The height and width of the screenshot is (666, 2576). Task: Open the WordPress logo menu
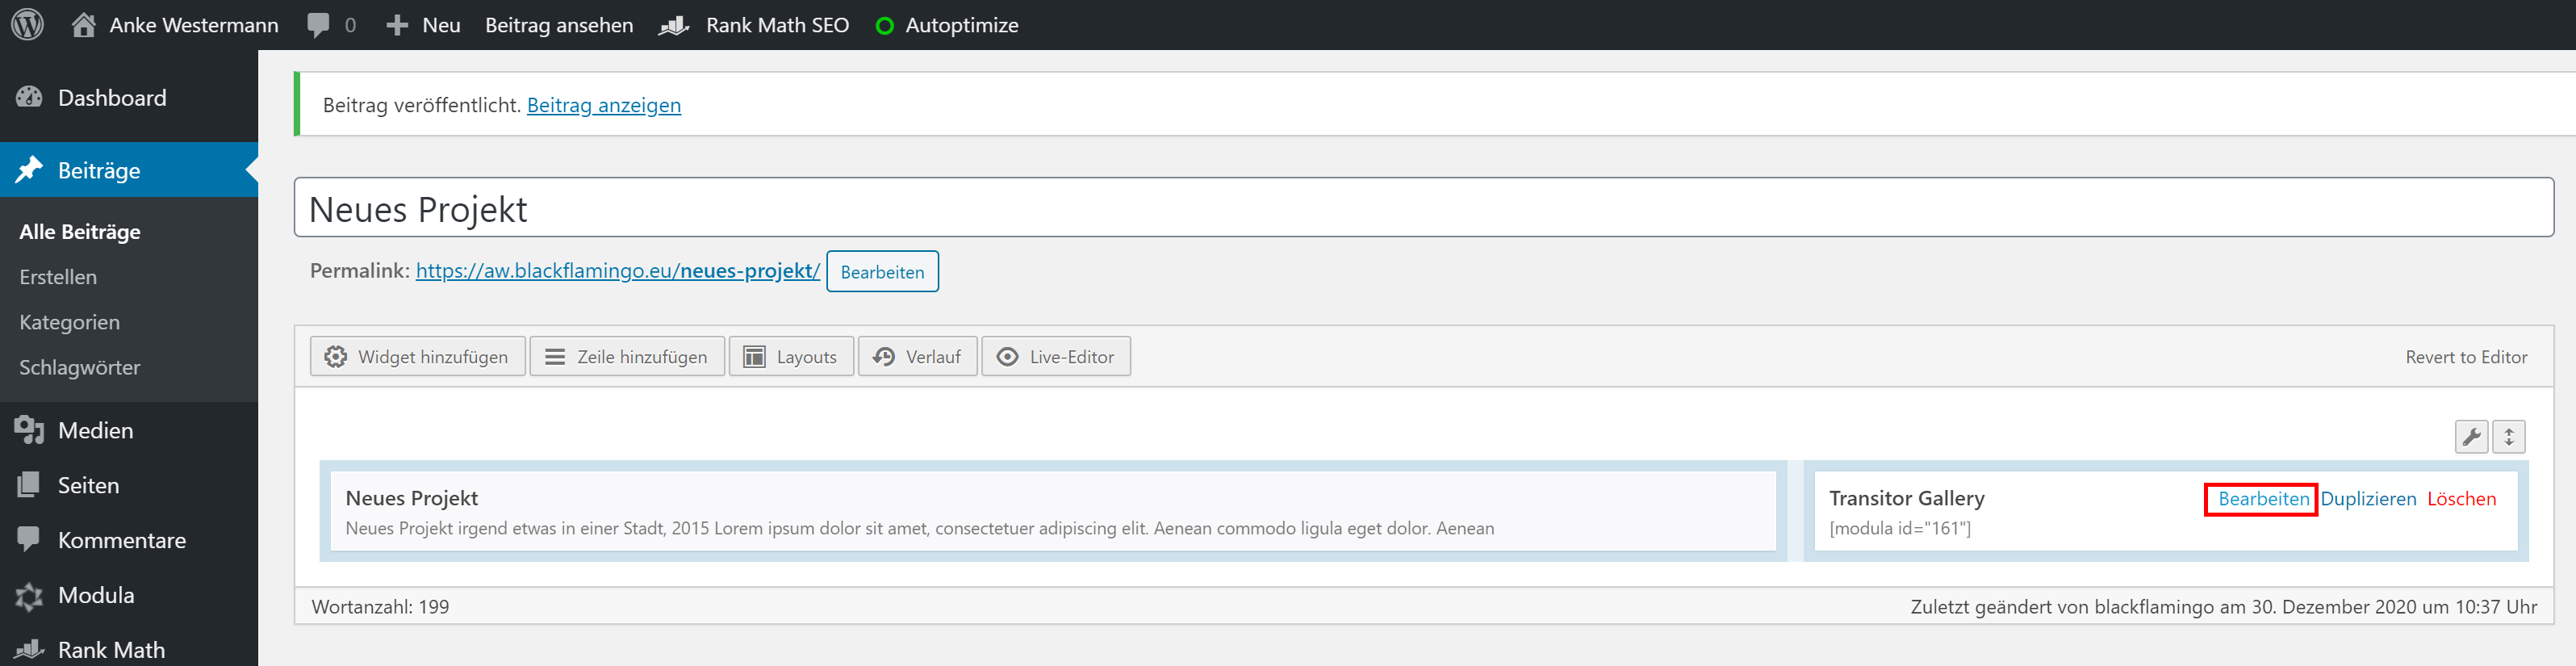point(27,24)
